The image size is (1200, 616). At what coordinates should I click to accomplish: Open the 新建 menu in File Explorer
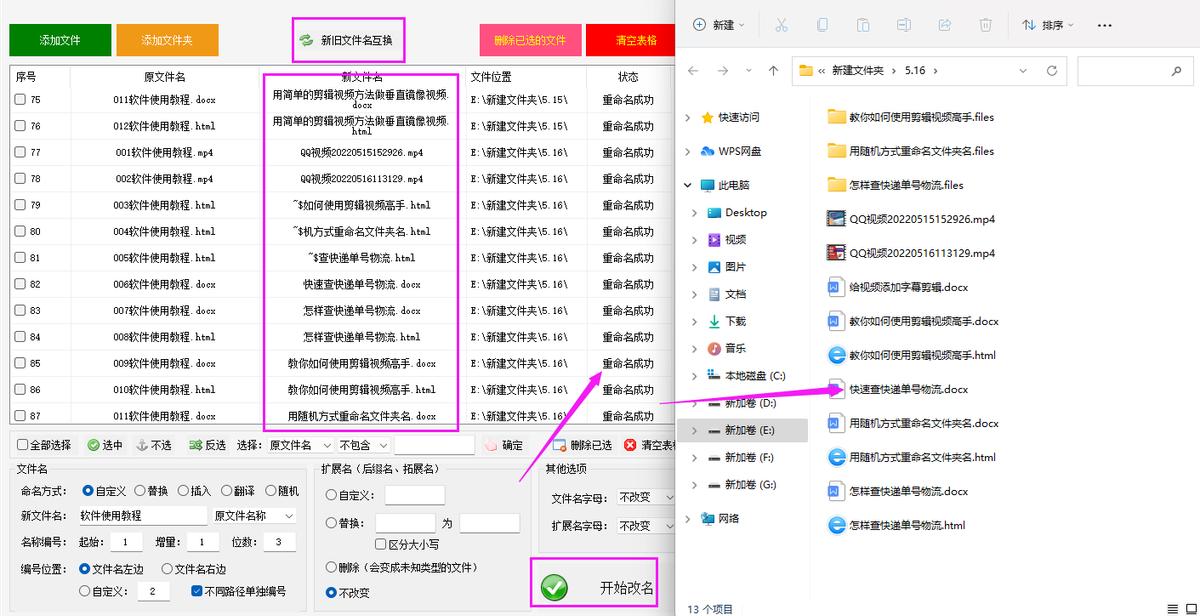(718, 25)
